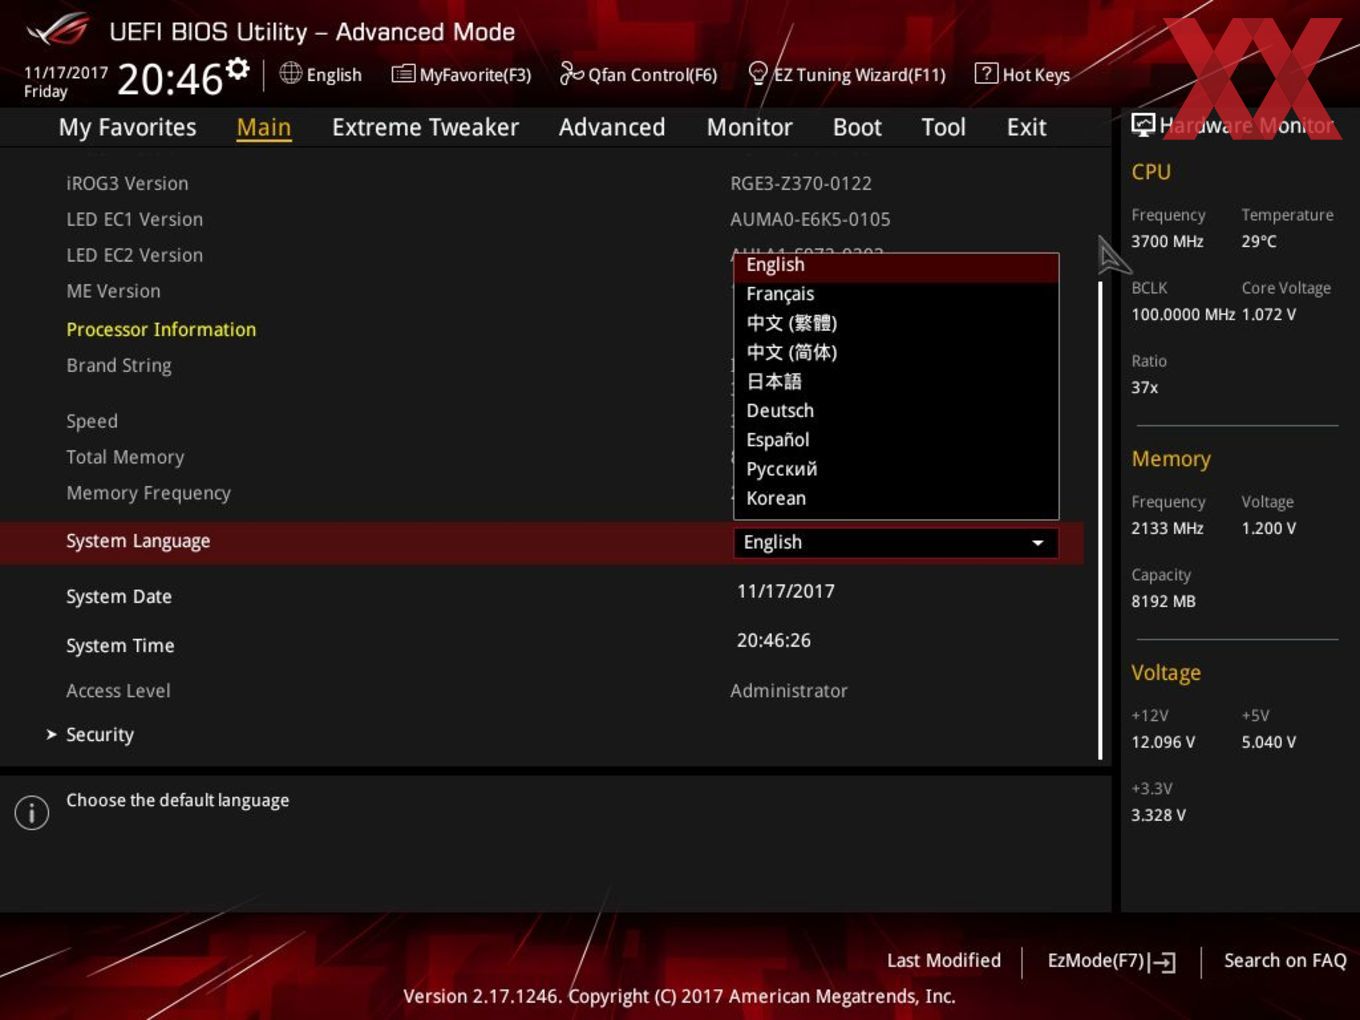Click the System Language row label
1360x1020 pixels.
[138, 541]
